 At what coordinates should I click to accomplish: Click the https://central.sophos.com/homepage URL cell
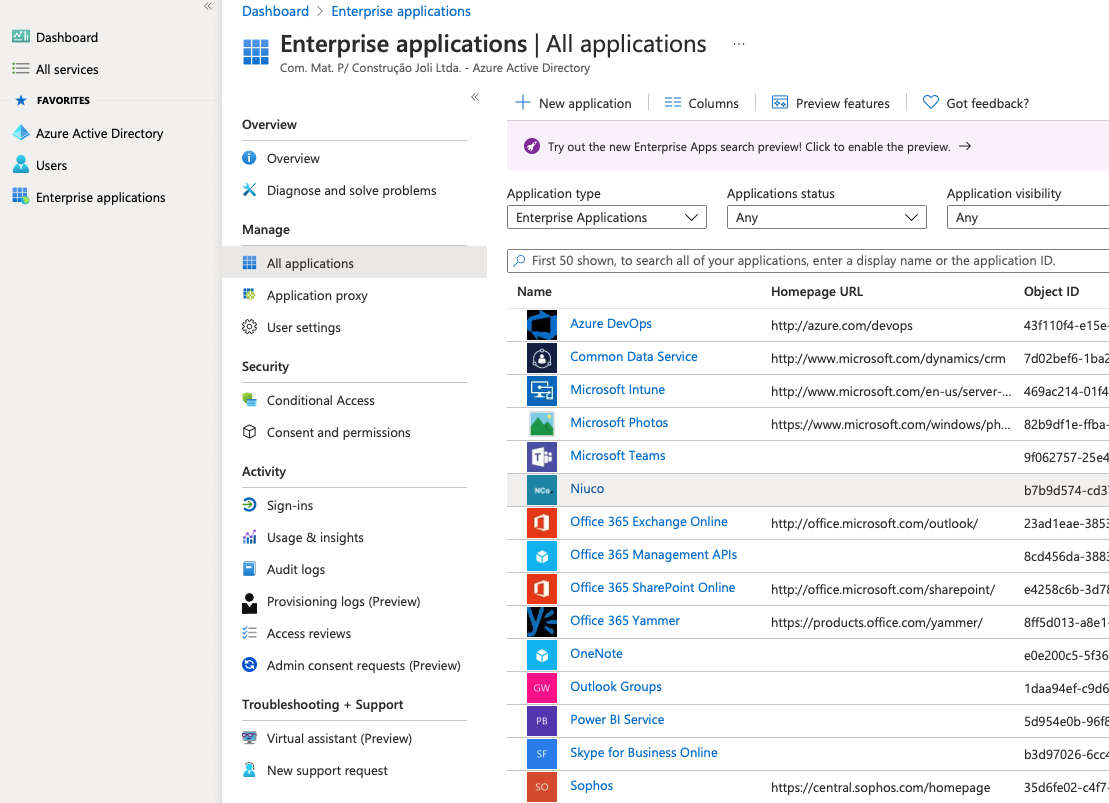880,787
